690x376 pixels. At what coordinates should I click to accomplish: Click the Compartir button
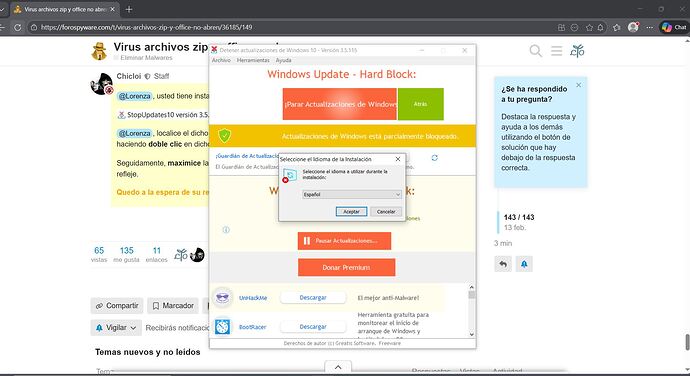[117, 306]
